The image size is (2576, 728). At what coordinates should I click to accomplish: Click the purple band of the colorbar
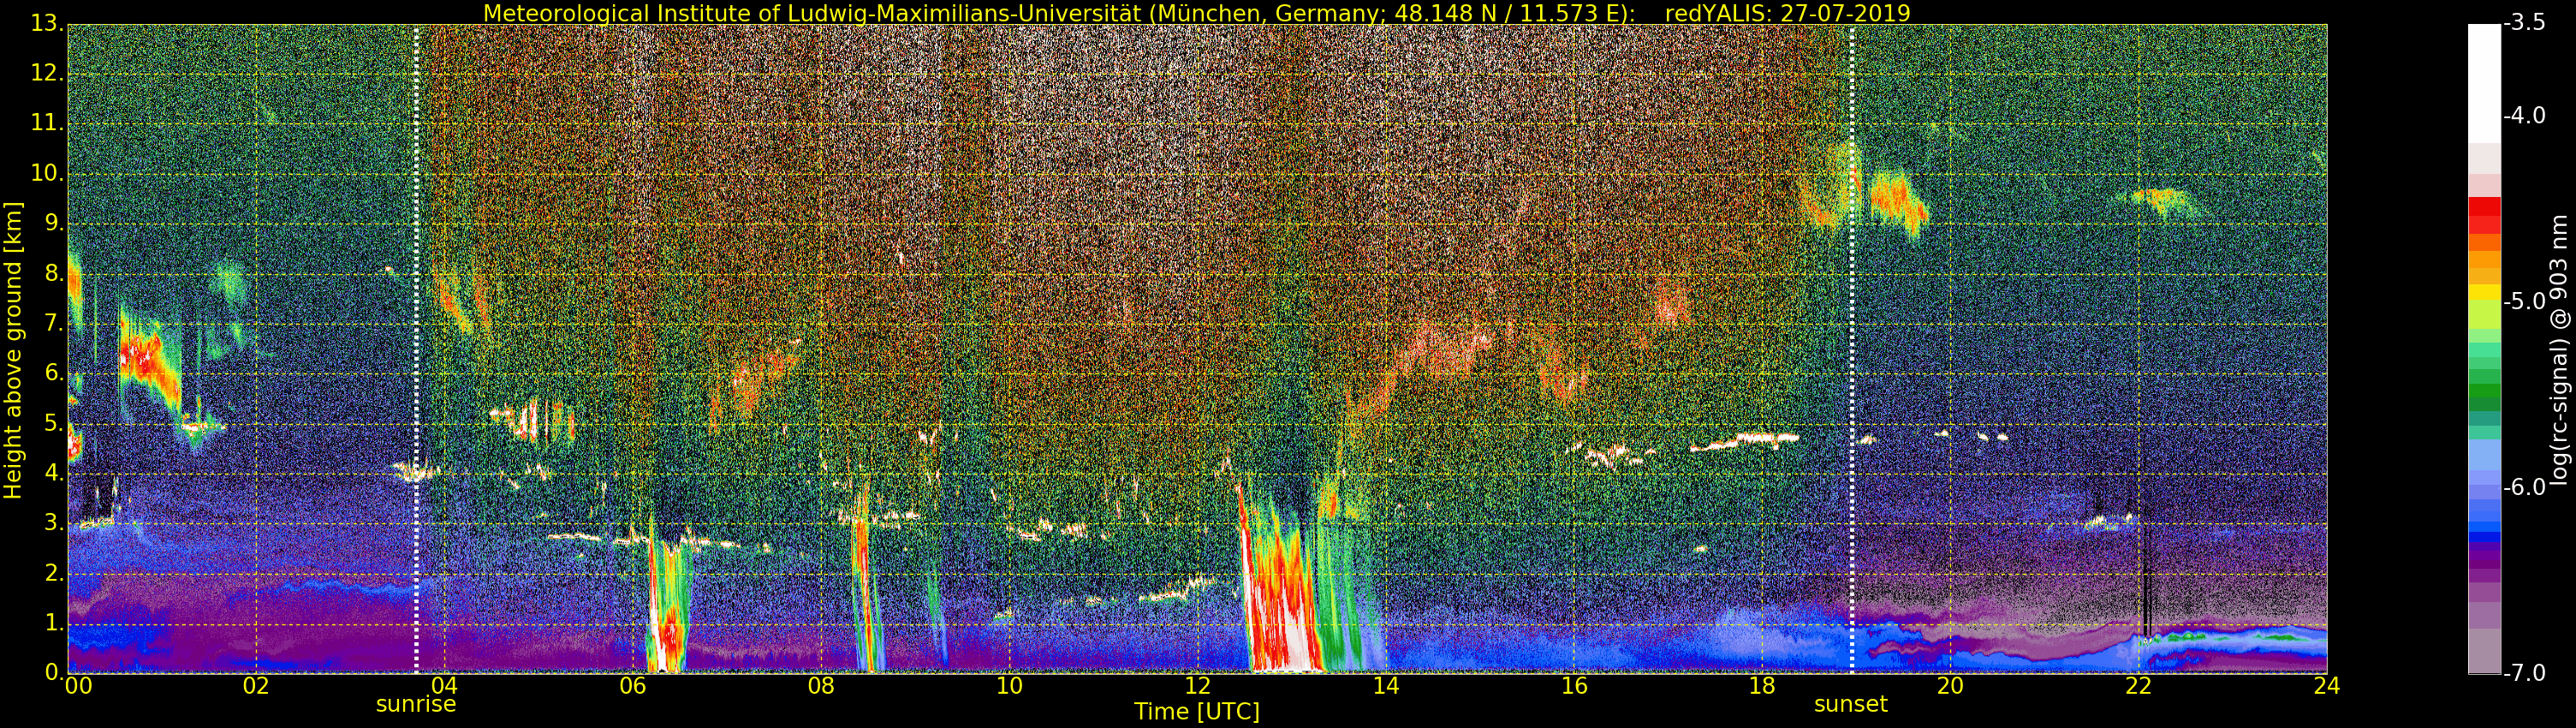tap(2484, 562)
